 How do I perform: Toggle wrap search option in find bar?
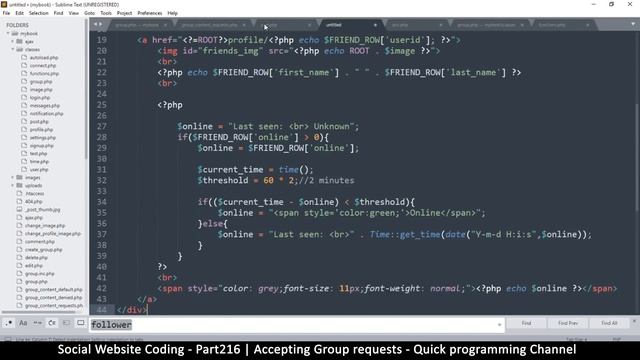pos(52,323)
